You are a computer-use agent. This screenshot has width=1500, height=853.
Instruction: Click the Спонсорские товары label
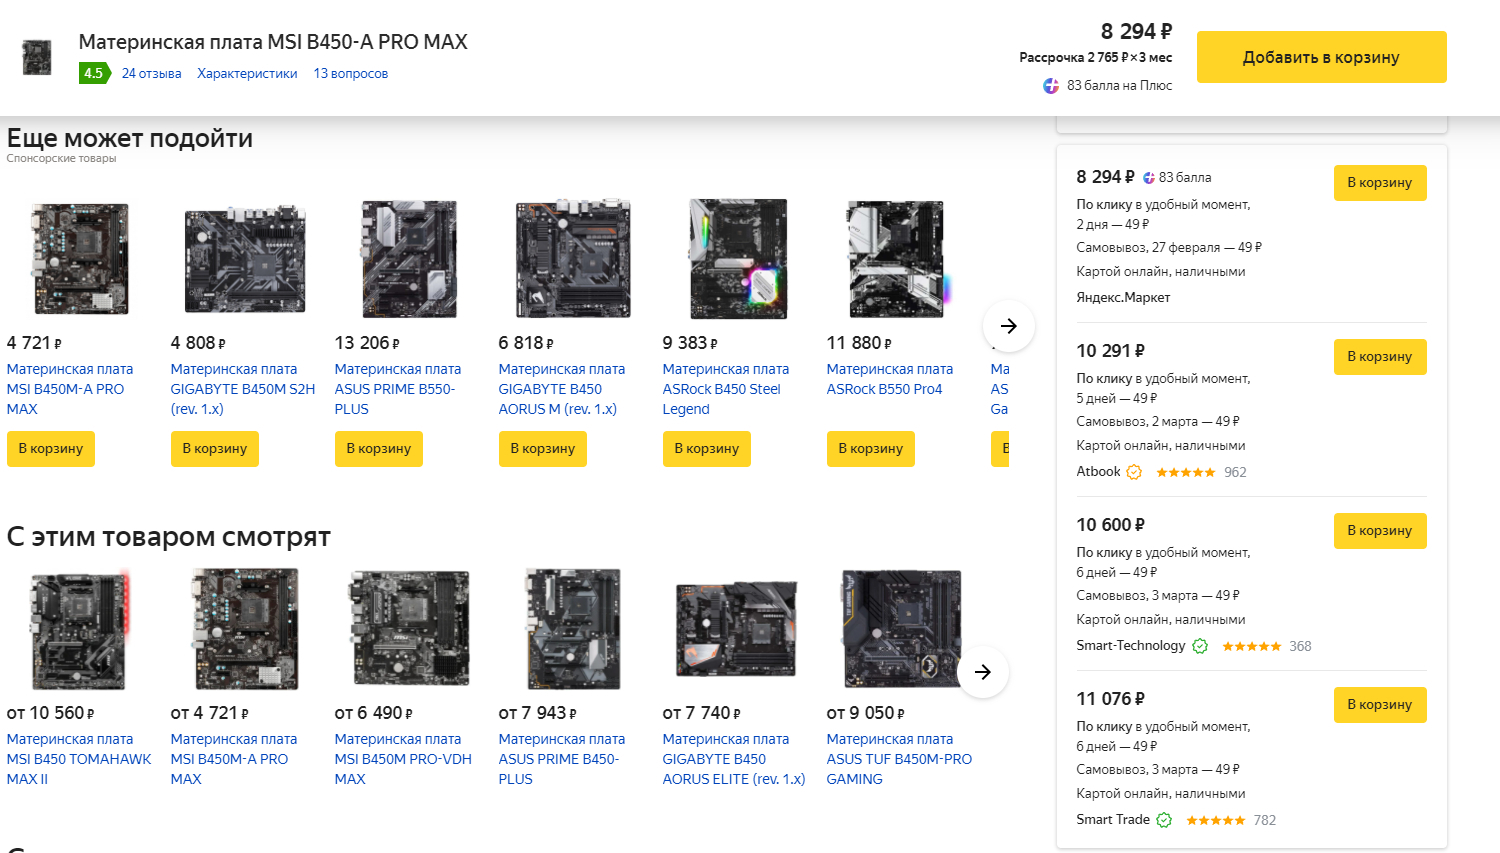[62, 158]
